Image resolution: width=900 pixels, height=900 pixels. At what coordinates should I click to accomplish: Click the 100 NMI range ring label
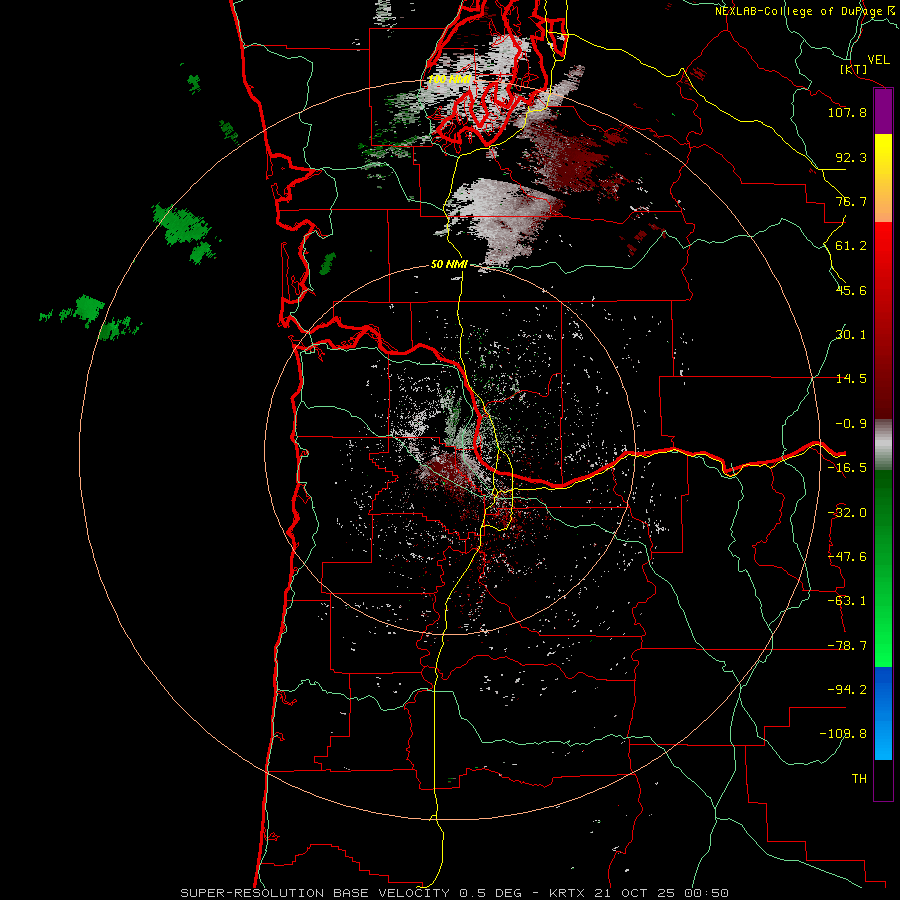449,79
